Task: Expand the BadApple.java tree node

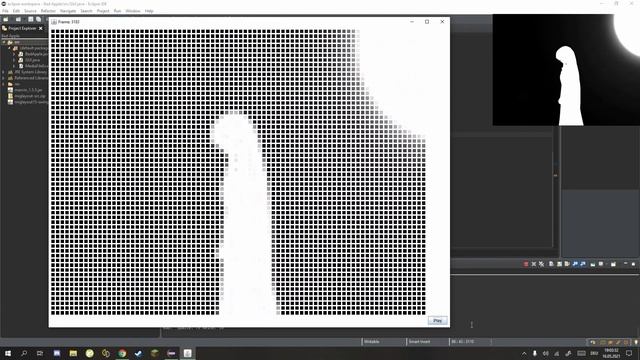Action: pyautogui.click(x=14, y=54)
